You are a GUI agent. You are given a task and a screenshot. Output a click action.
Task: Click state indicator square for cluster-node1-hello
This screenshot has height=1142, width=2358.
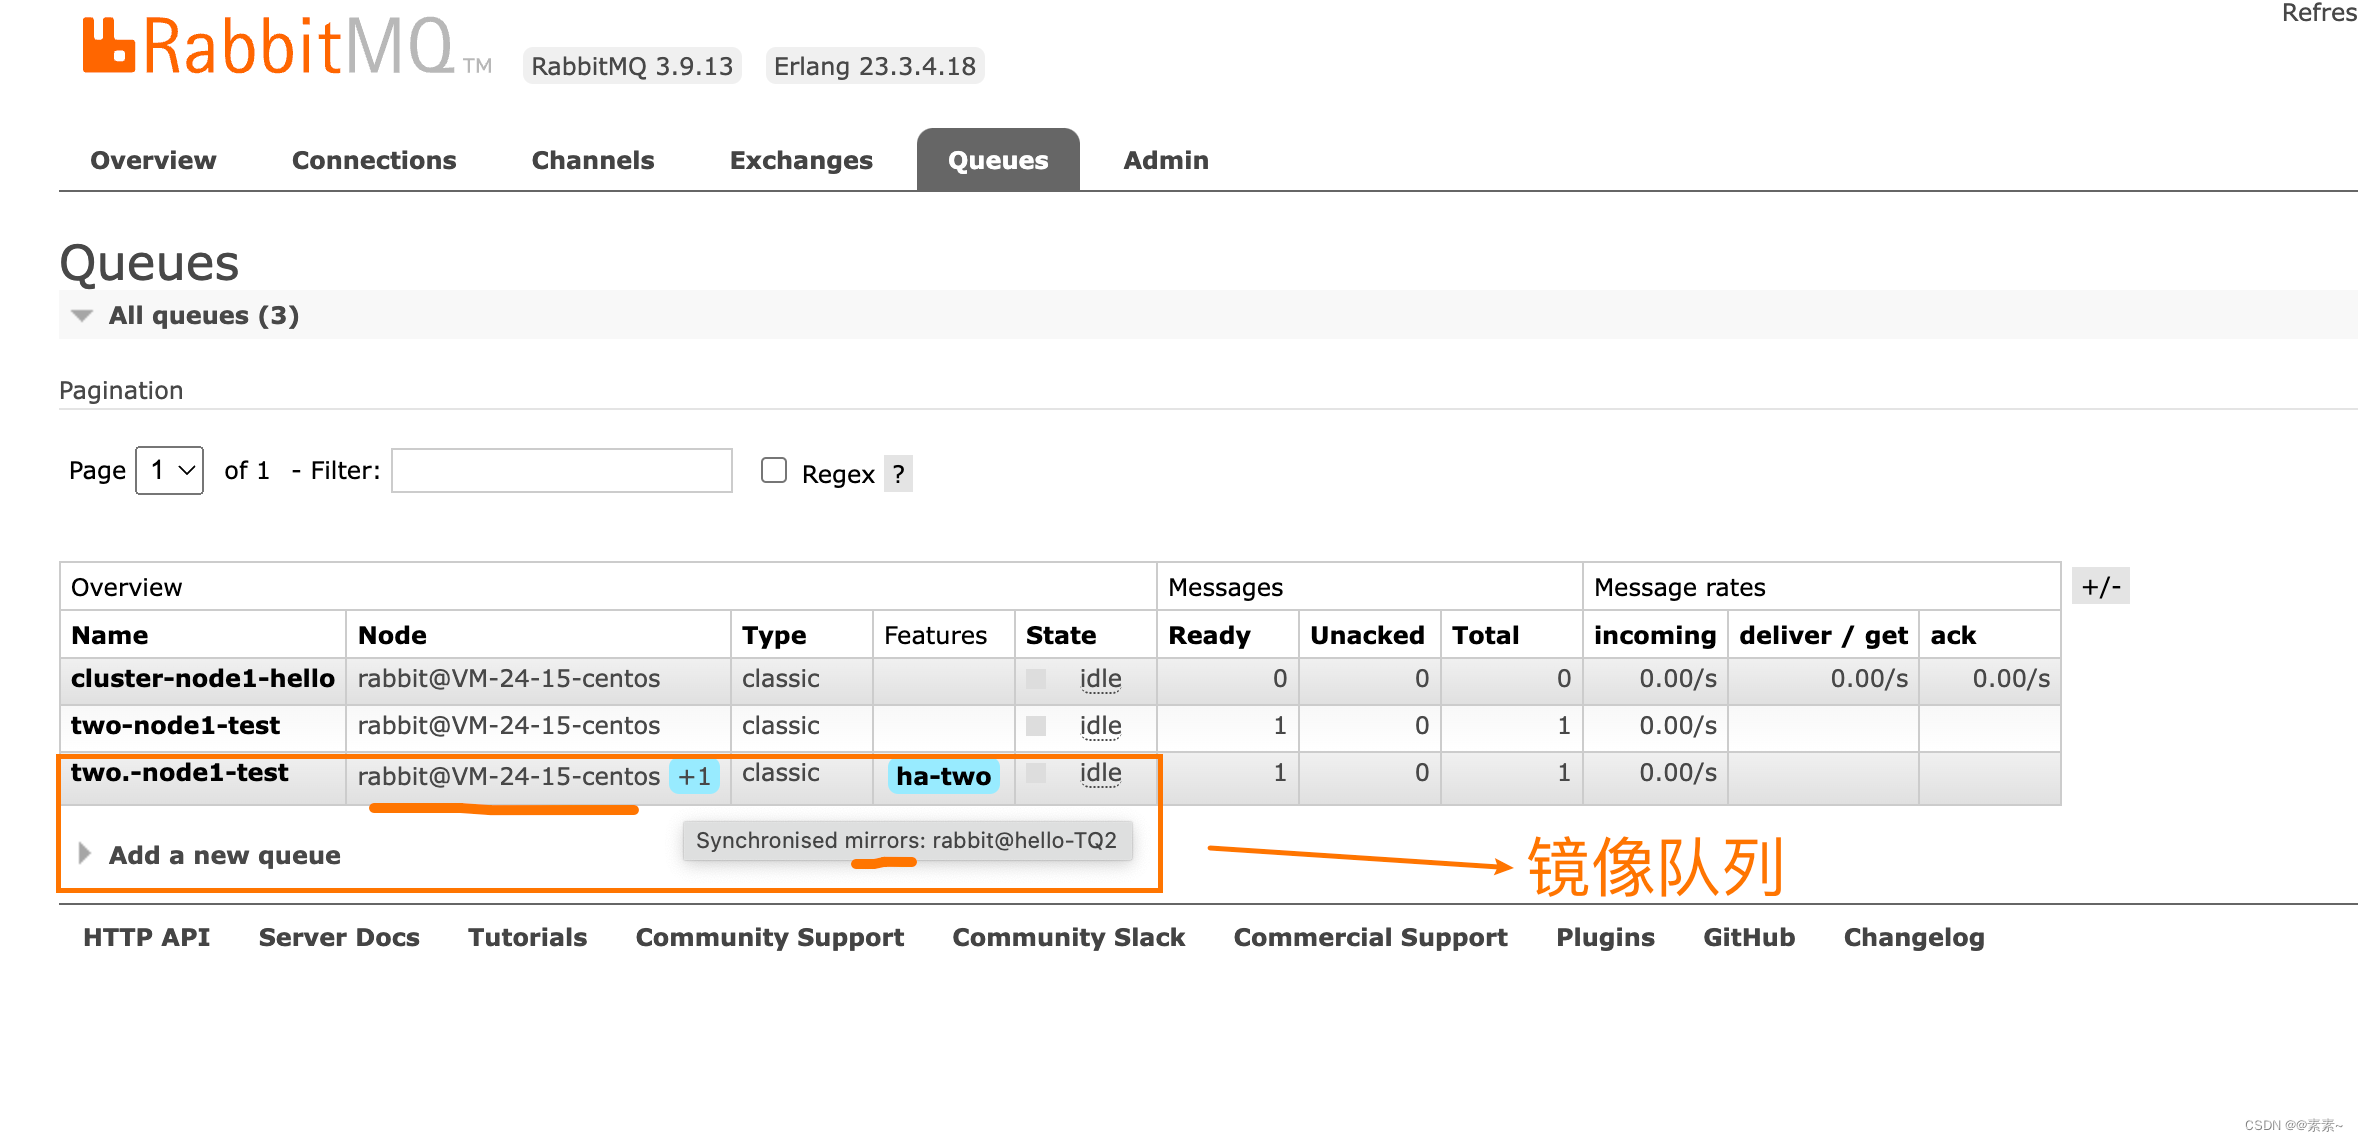click(1036, 679)
